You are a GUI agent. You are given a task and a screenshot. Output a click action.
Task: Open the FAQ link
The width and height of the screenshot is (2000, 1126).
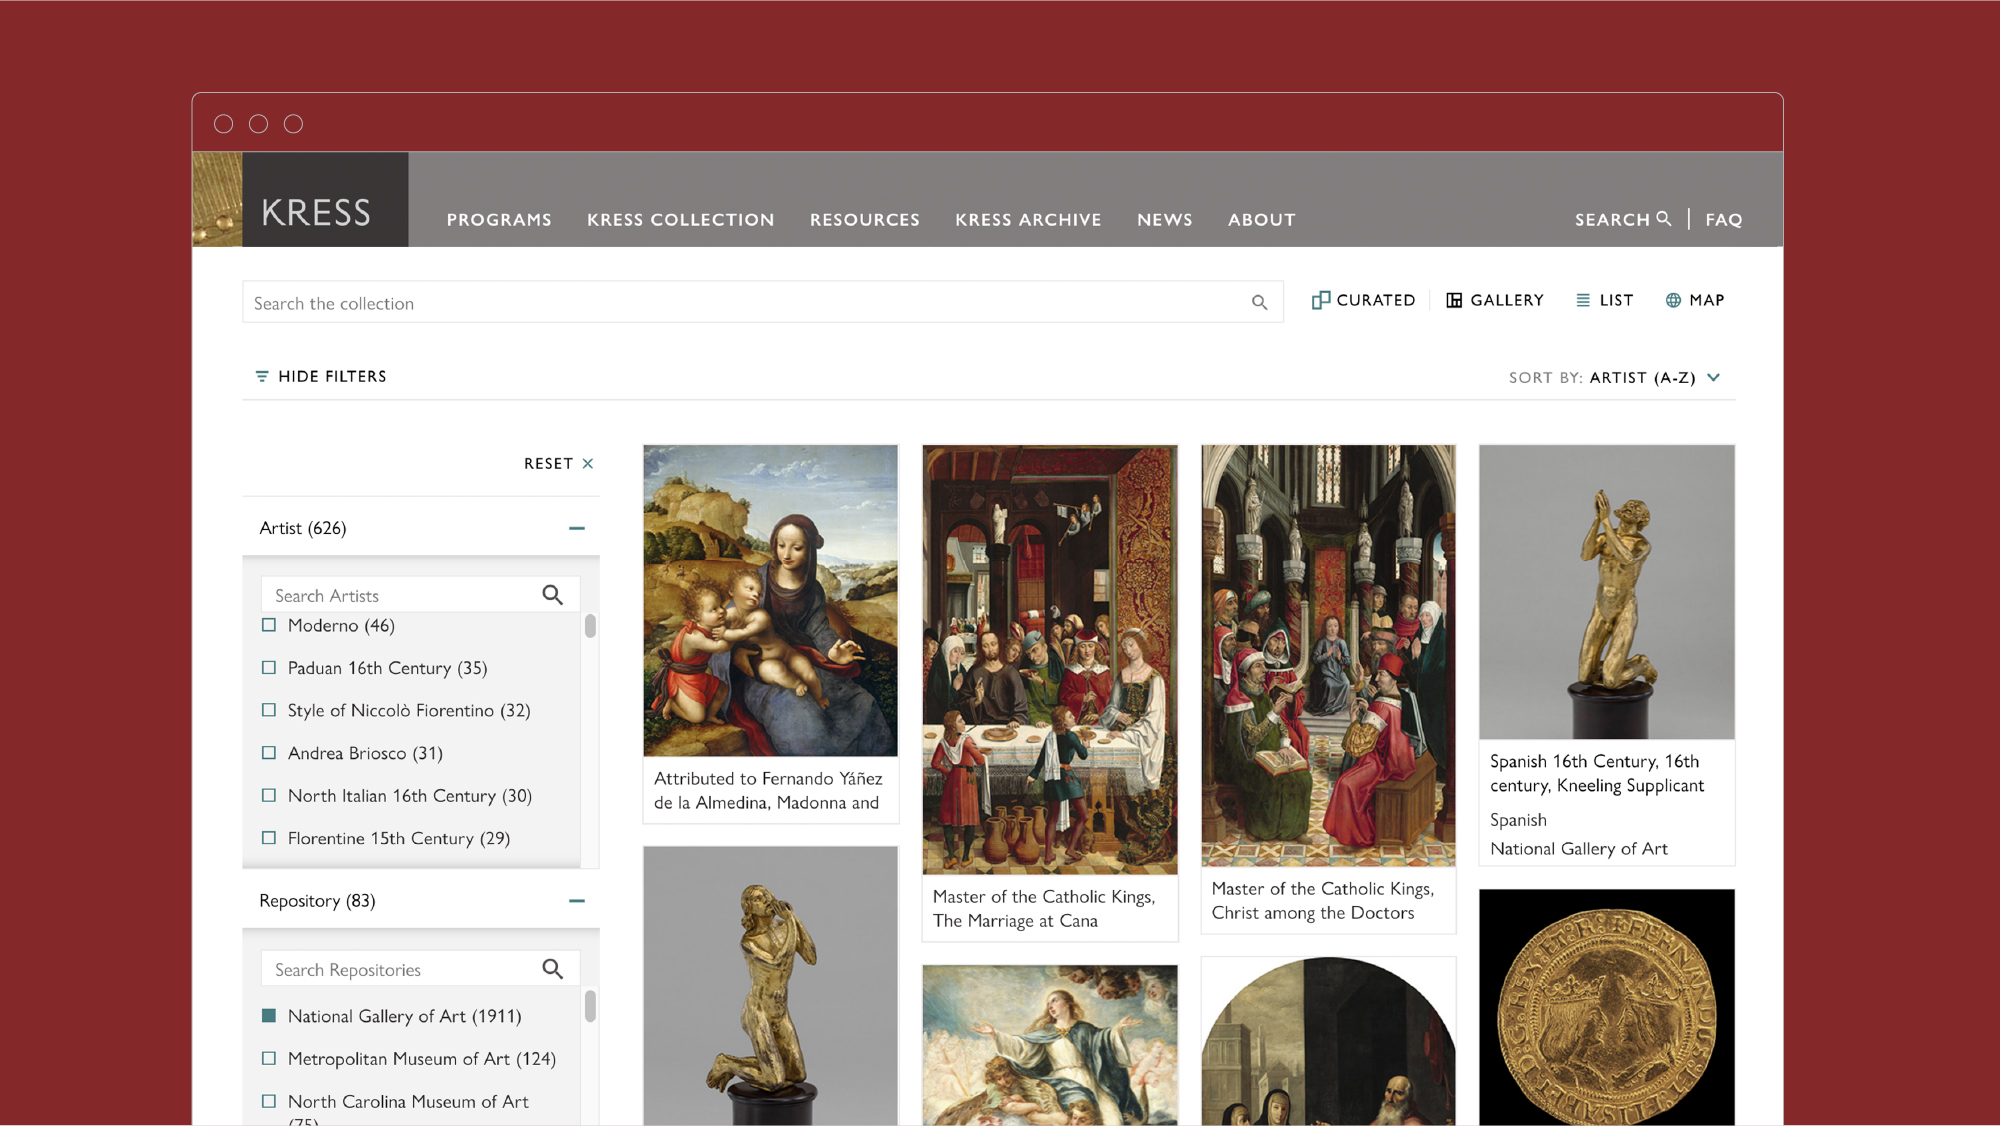(1723, 219)
